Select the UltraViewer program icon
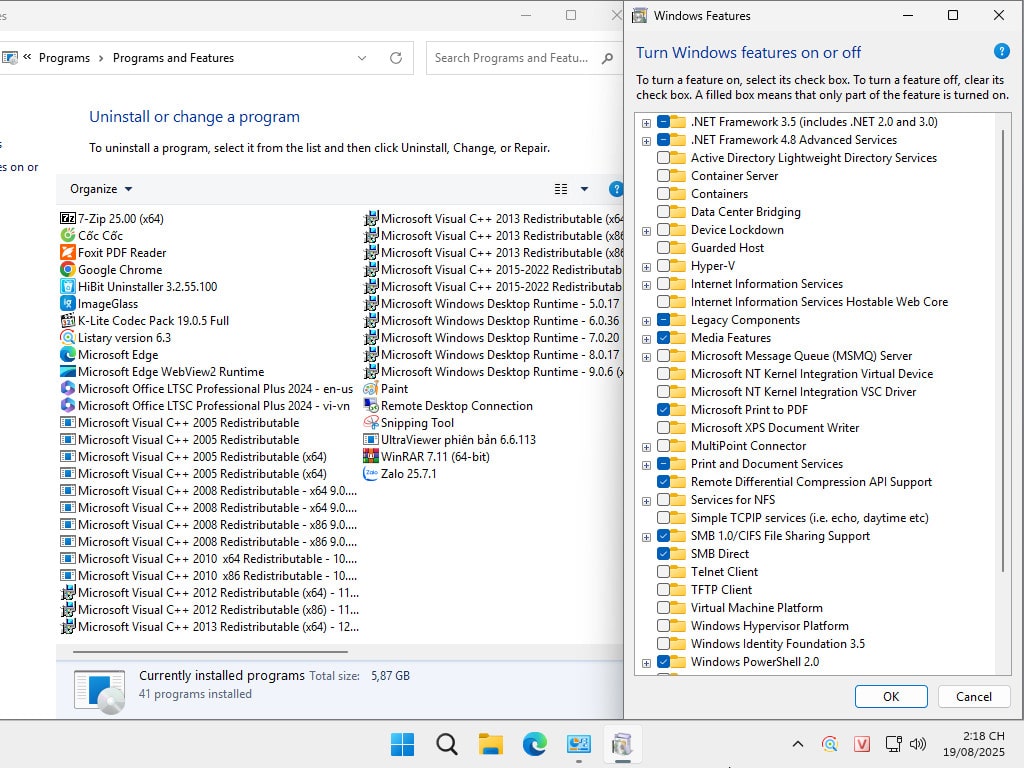This screenshot has height=768, width=1024. click(x=370, y=439)
